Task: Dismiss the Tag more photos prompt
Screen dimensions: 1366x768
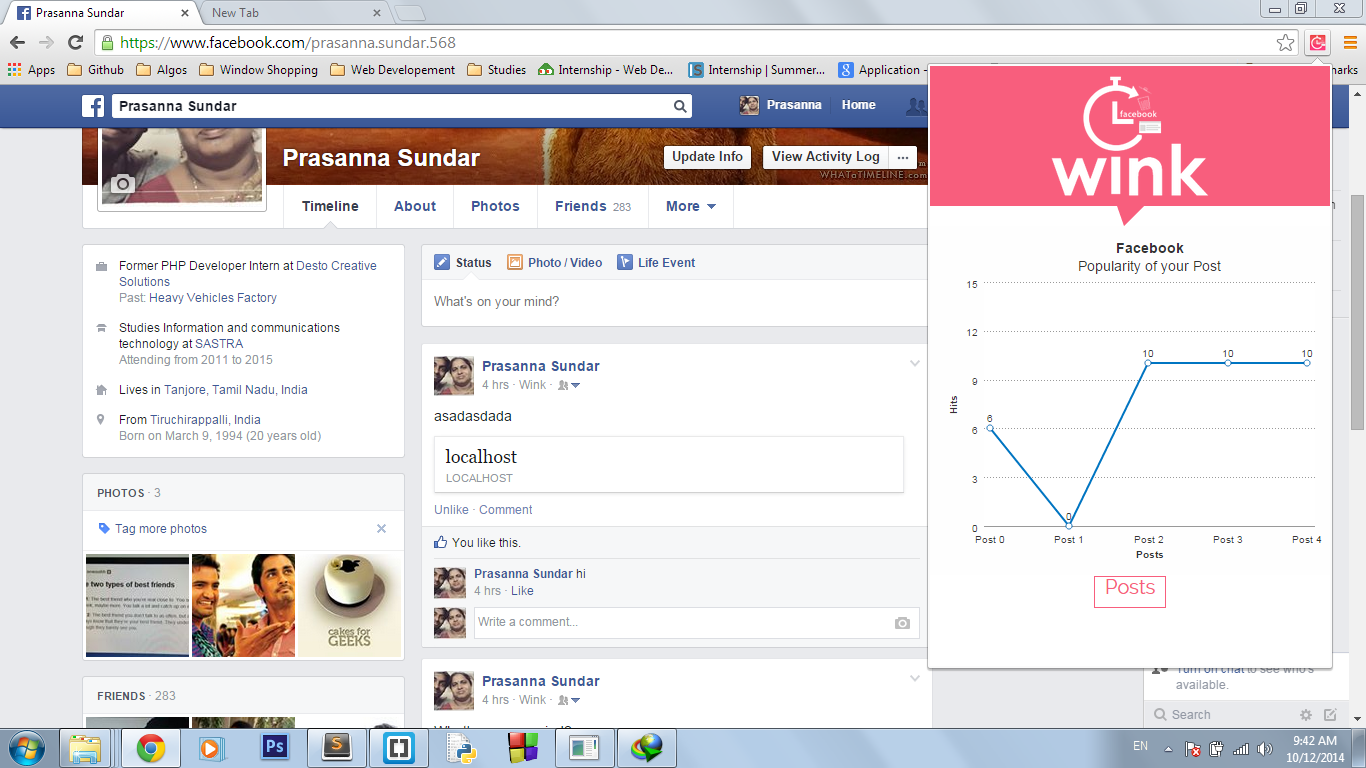Action: click(381, 529)
